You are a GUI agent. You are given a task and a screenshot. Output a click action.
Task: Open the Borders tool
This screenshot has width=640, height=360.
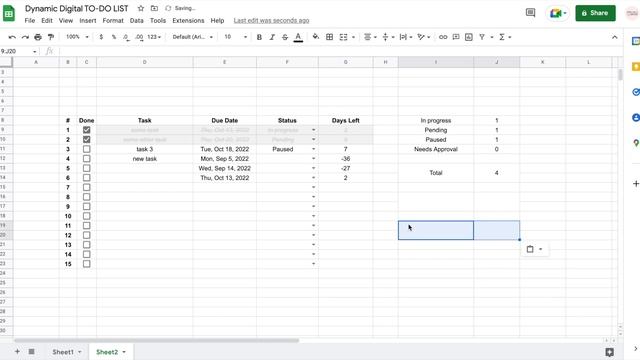(x=329, y=37)
